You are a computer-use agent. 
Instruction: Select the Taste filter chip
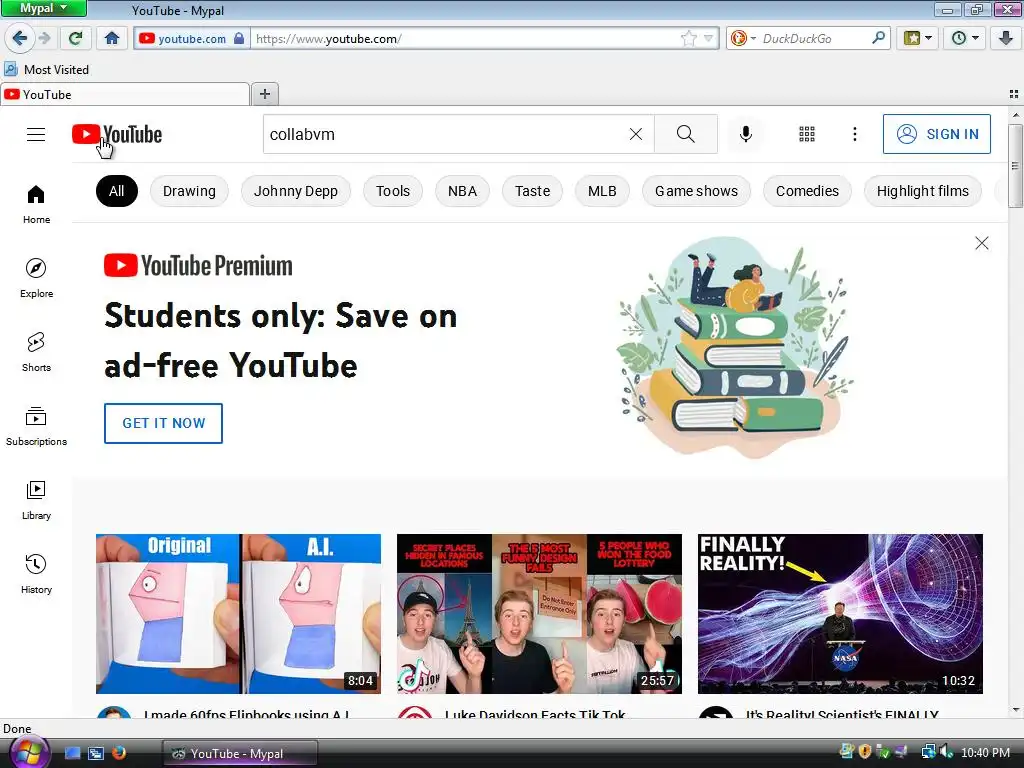532,191
